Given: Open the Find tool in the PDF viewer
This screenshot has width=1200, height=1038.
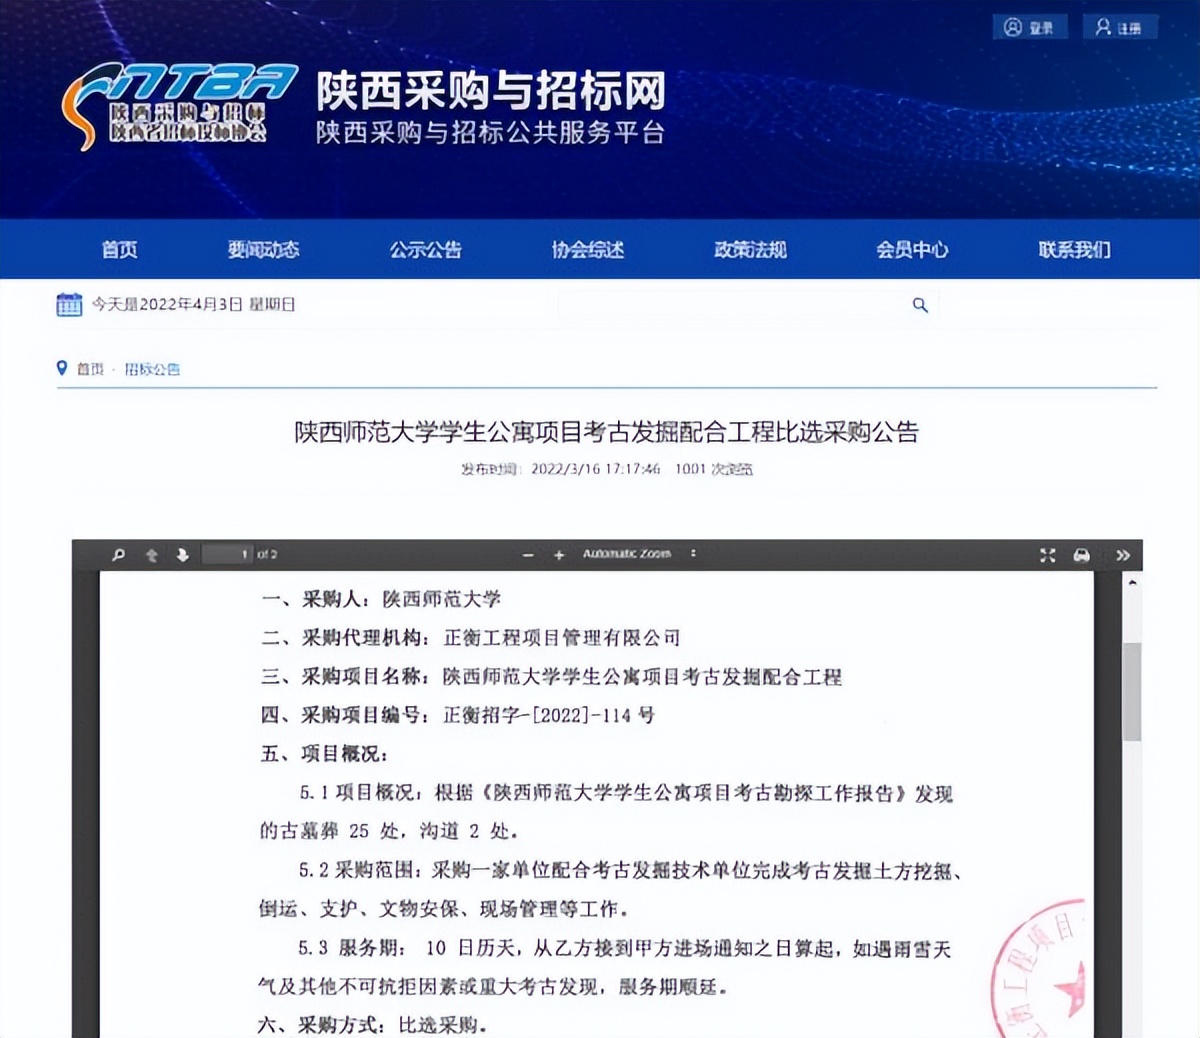Looking at the screenshot, I should 119,553.
